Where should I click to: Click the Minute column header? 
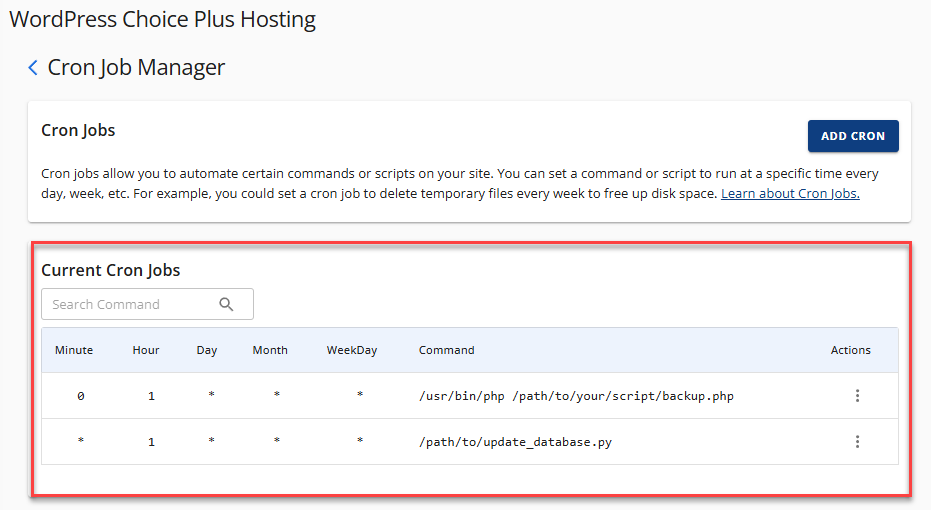(74, 350)
